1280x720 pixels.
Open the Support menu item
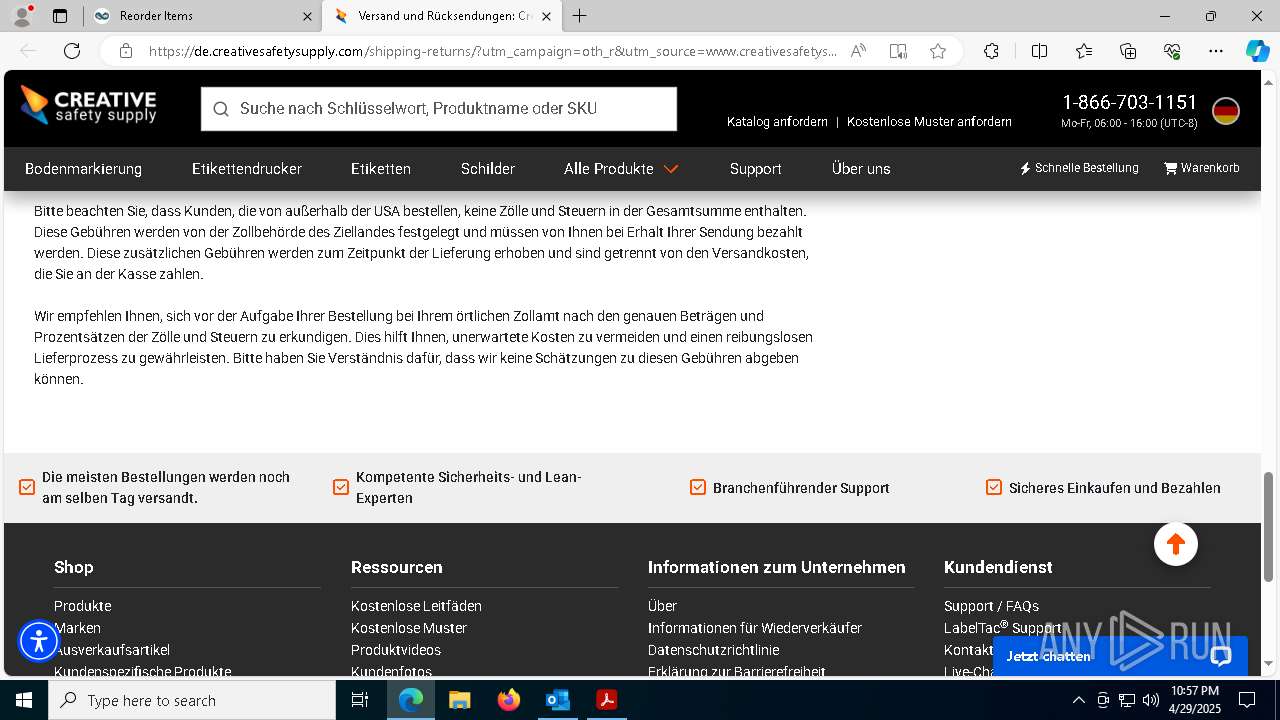(x=755, y=169)
